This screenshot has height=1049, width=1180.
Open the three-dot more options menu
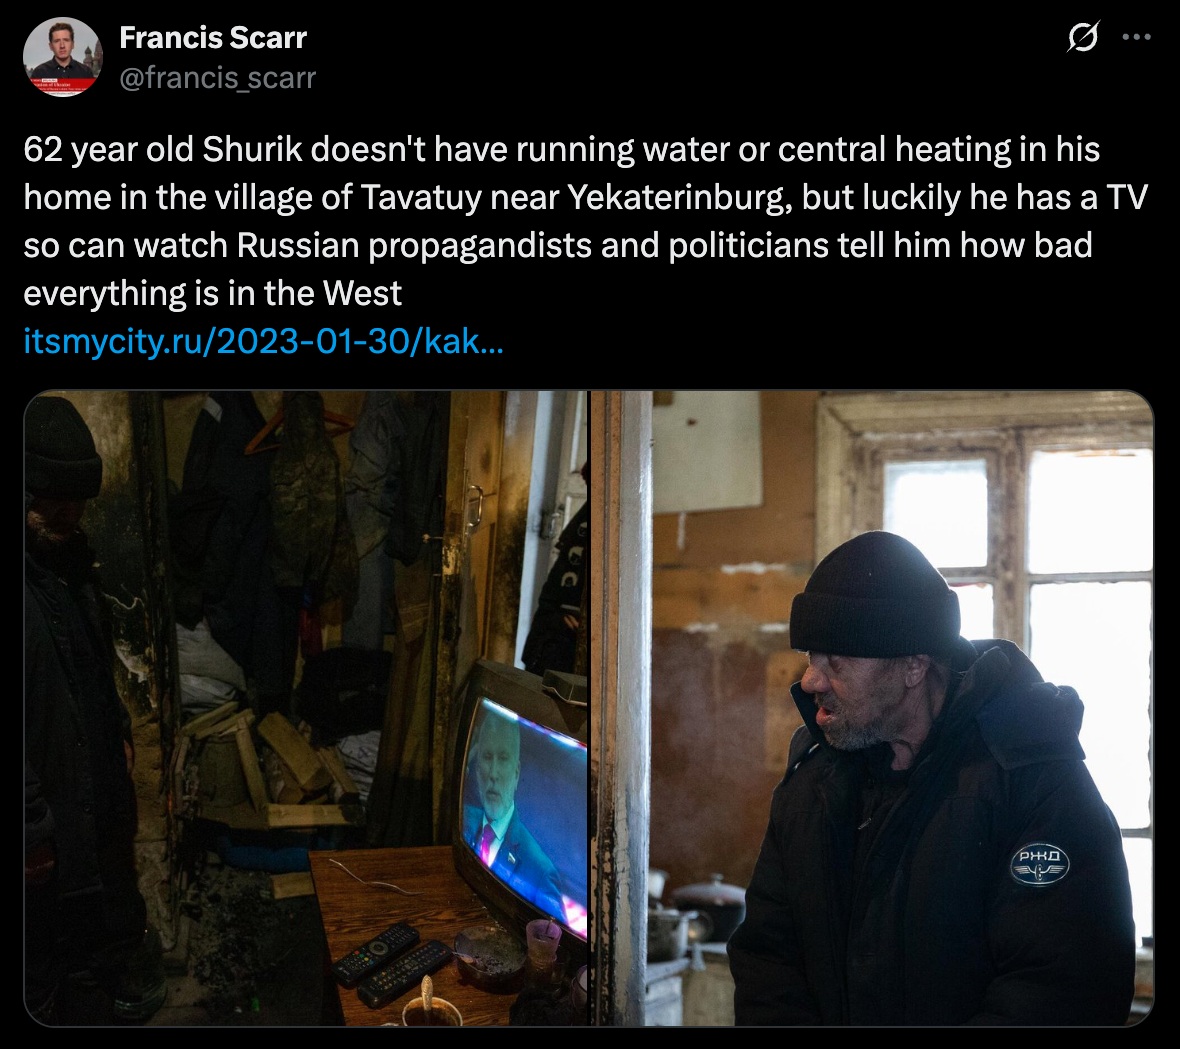(1136, 37)
